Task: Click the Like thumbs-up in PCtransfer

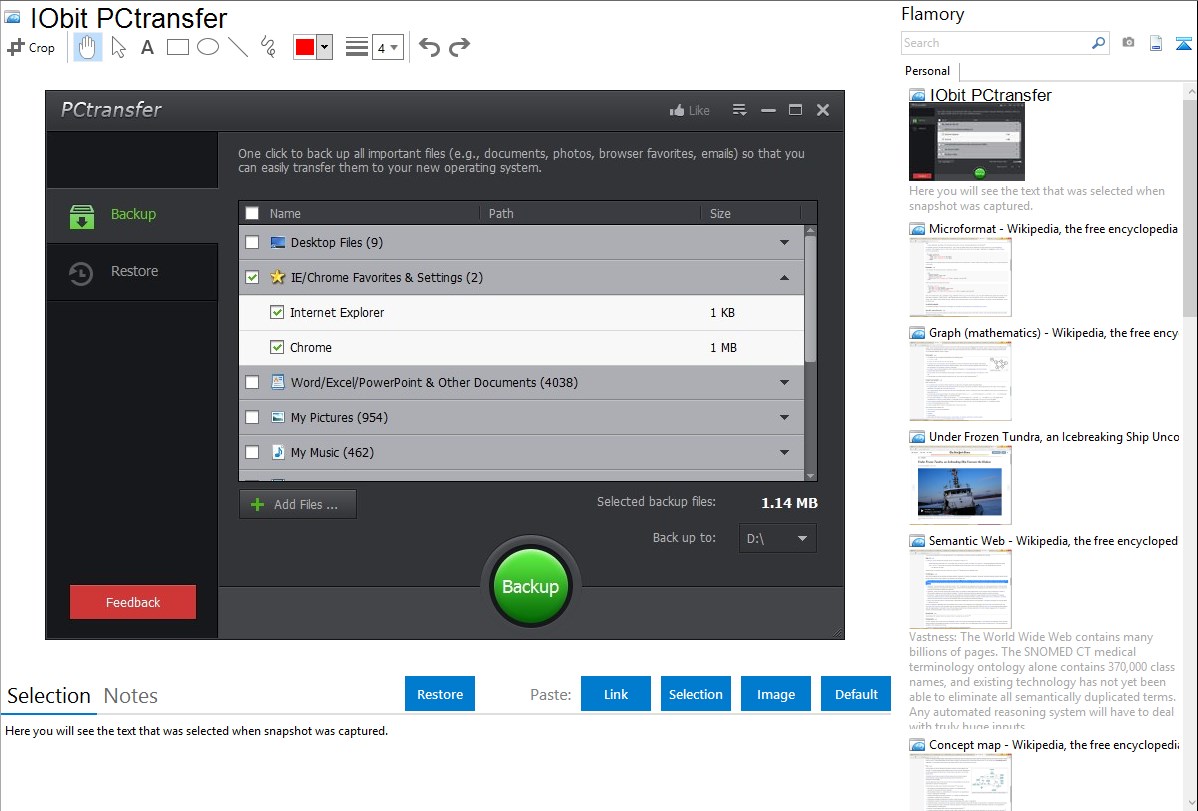Action: pos(689,110)
